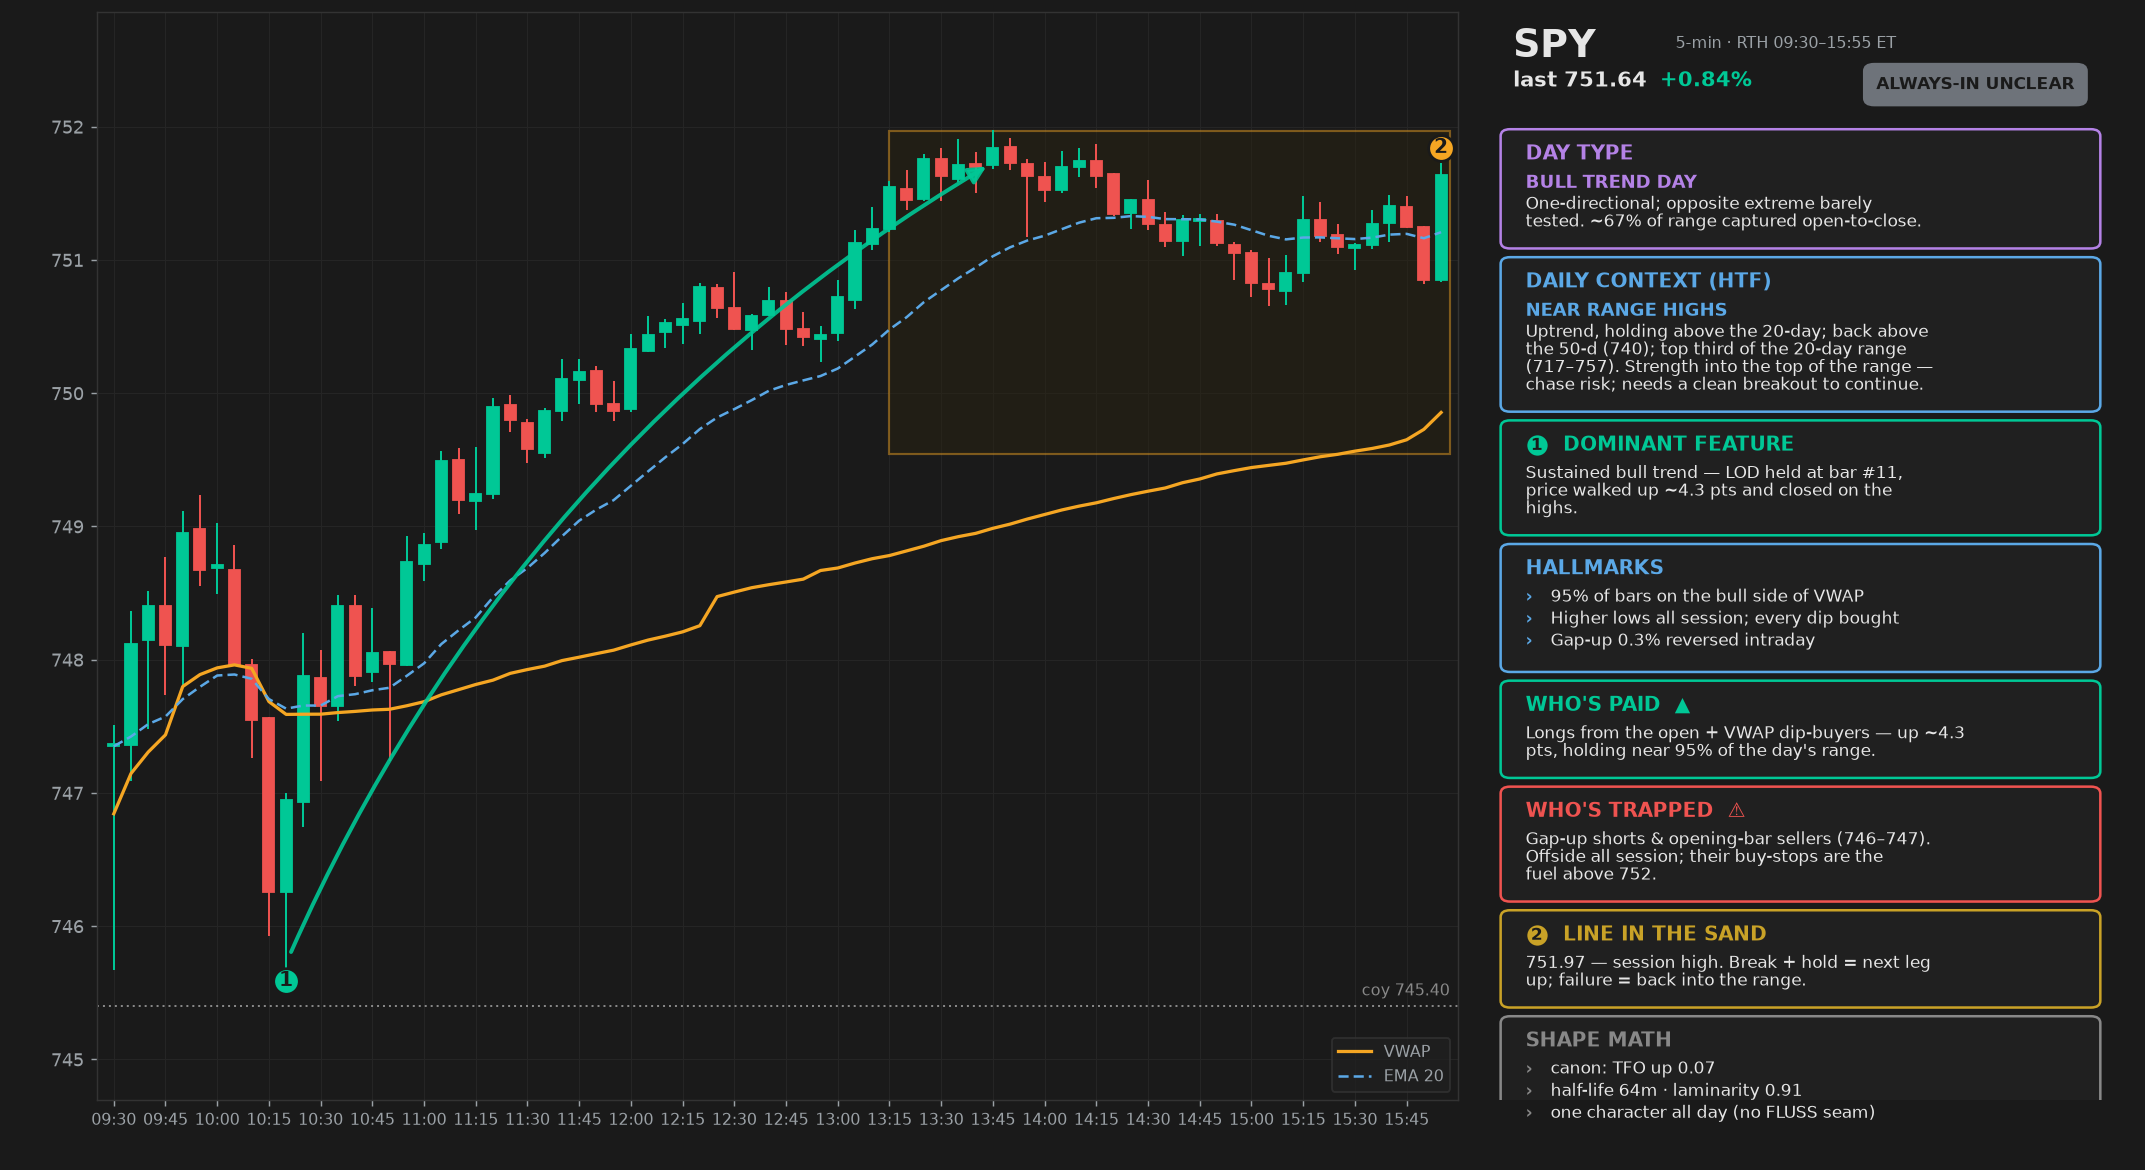This screenshot has height=1170, width=2145.
Task: Click the 747 price axis label
Action: point(68,794)
